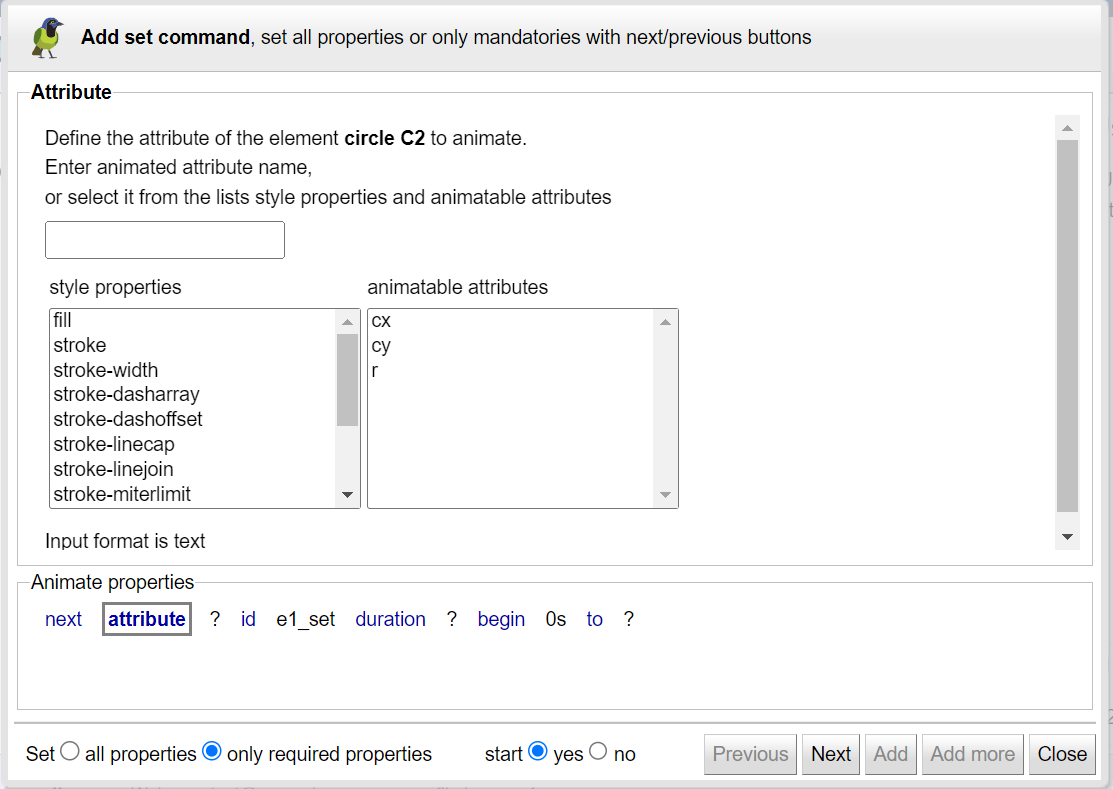1113x789 pixels.
Task: Select 'only required properties' radio button
Action: 212,752
